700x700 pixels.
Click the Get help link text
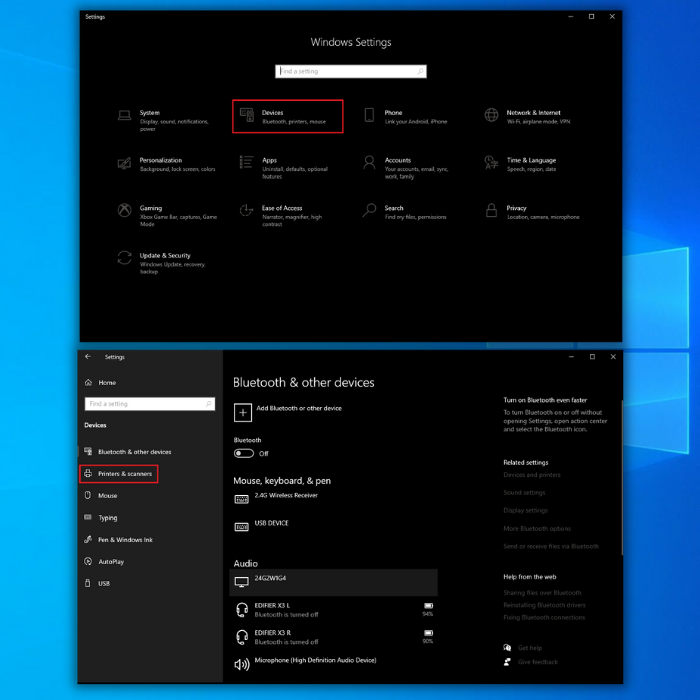530,648
